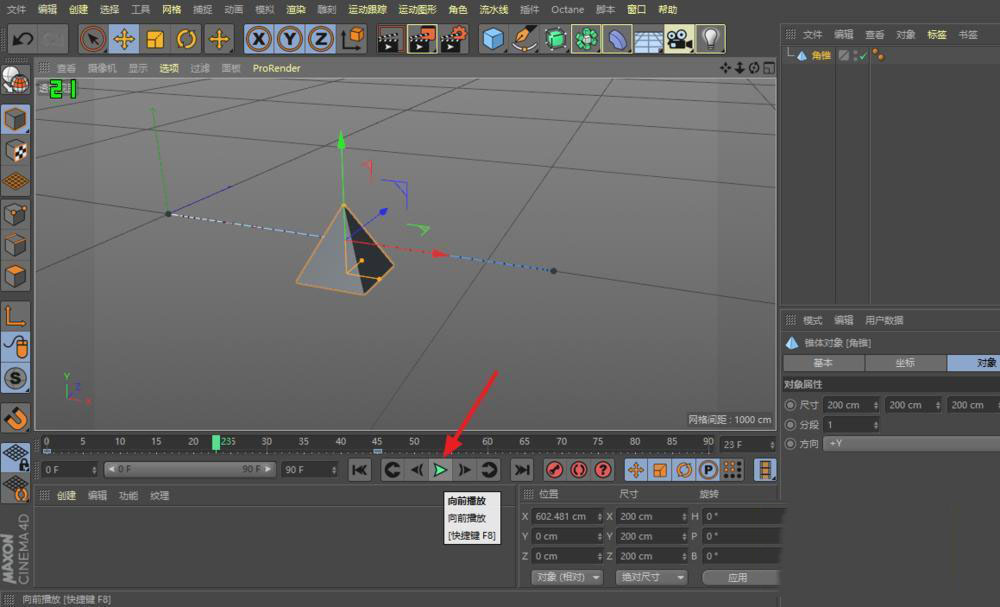Toggle position keyframe recording icon
This screenshot has width=1000, height=607.
(x=636, y=470)
